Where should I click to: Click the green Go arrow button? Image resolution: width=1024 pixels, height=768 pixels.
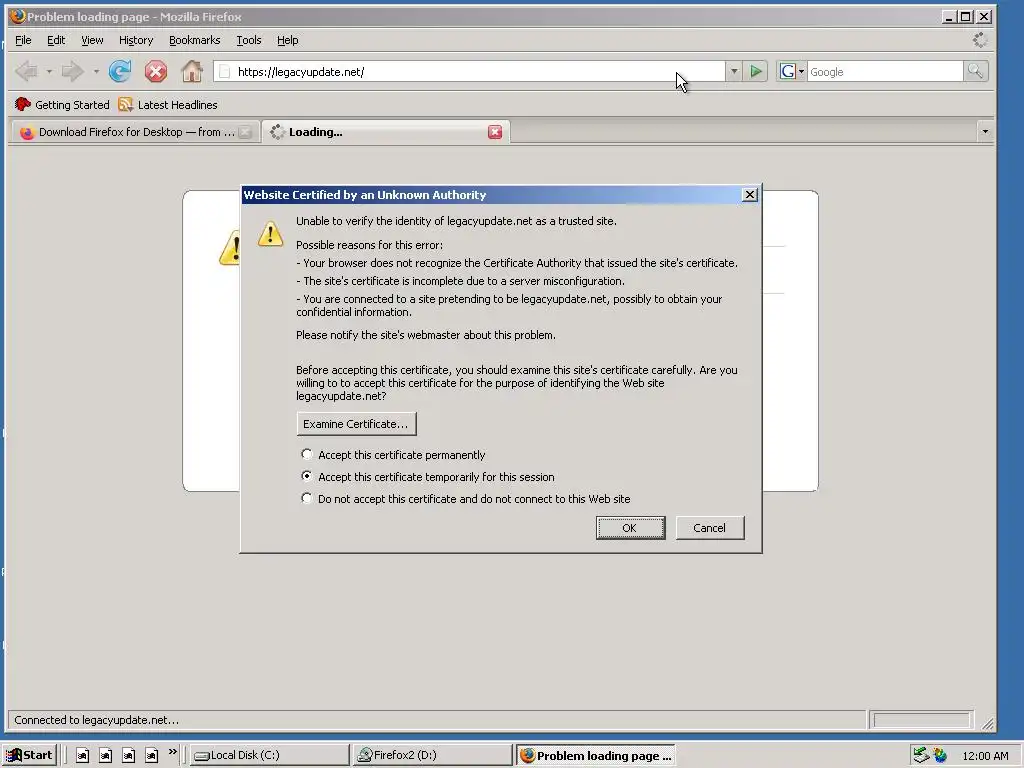756,71
